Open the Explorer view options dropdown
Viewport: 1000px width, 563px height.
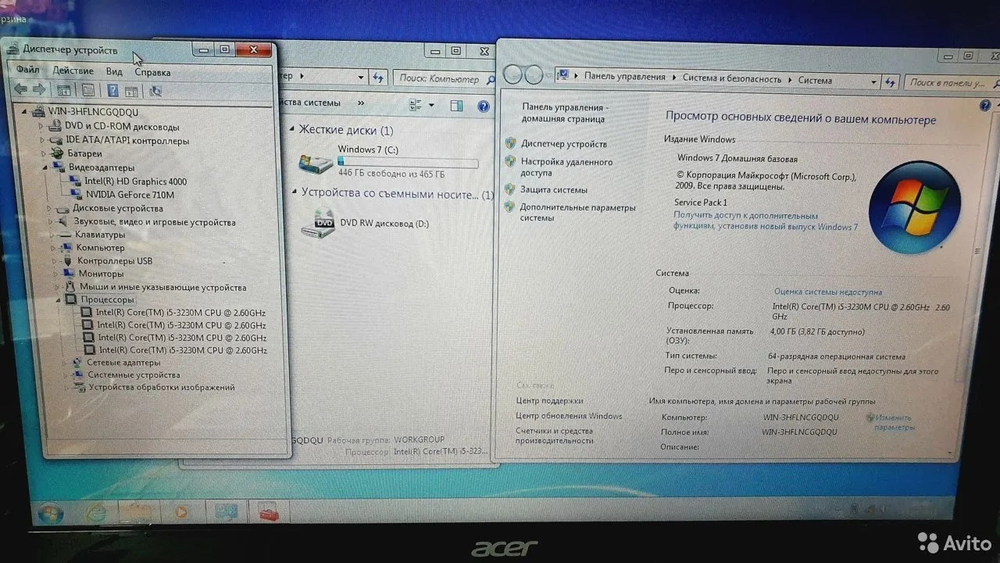point(432,105)
